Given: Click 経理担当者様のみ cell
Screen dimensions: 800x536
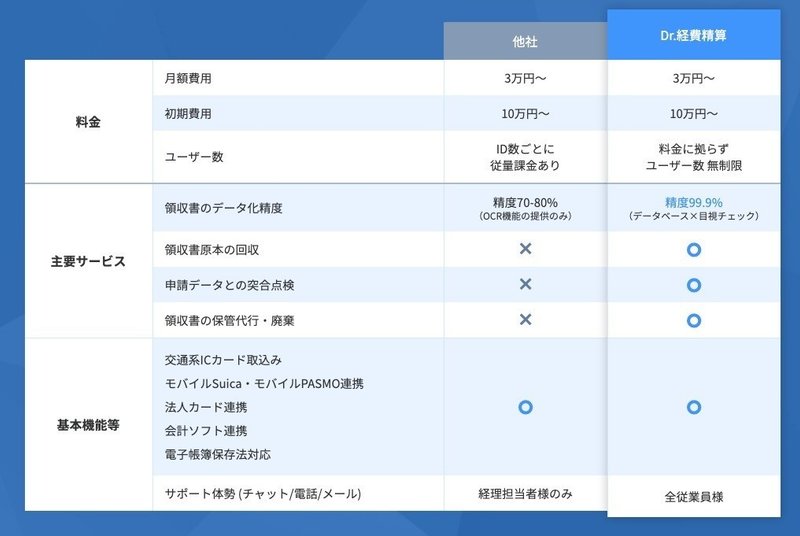Looking at the screenshot, I should pyautogui.click(x=525, y=494).
